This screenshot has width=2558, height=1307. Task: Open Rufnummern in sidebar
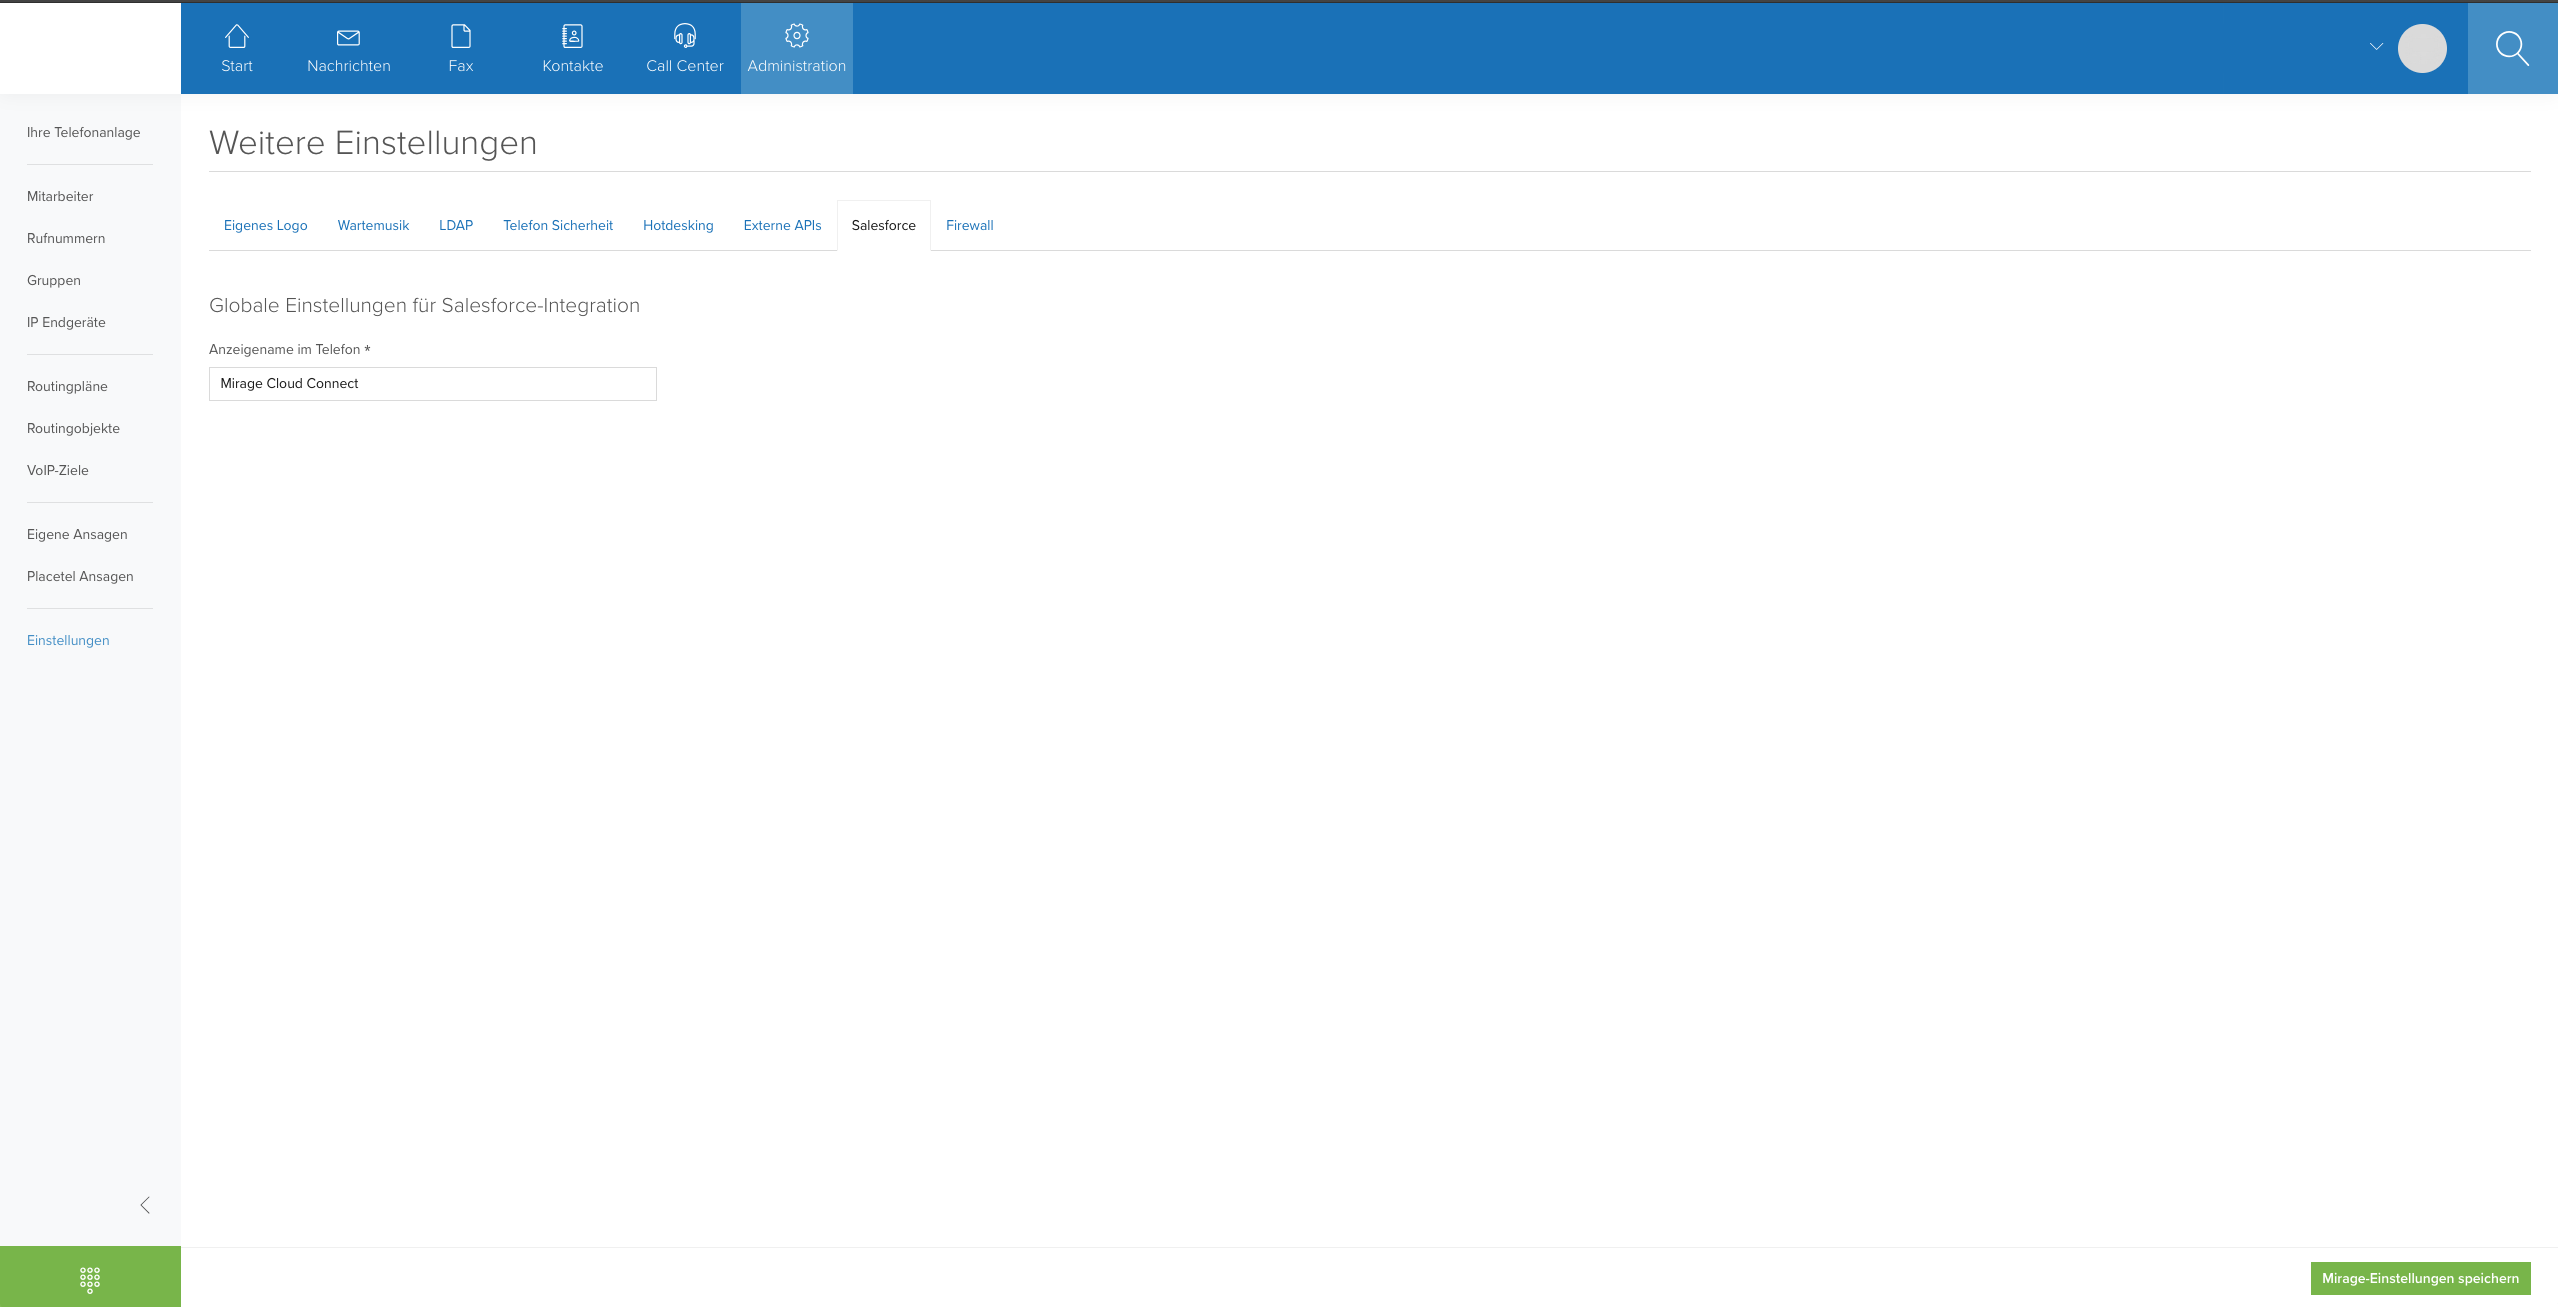(66, 238)
